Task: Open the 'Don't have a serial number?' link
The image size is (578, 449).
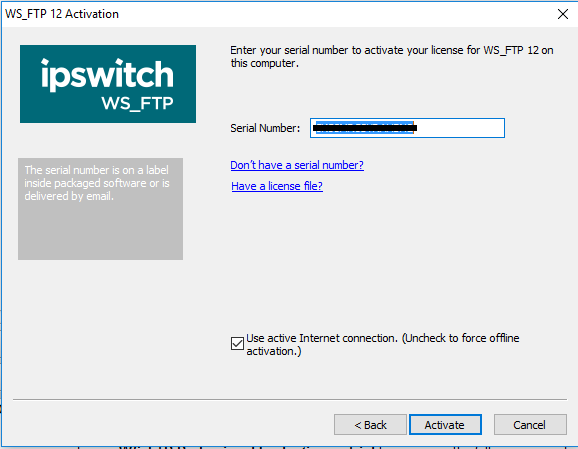Action: 297,165
